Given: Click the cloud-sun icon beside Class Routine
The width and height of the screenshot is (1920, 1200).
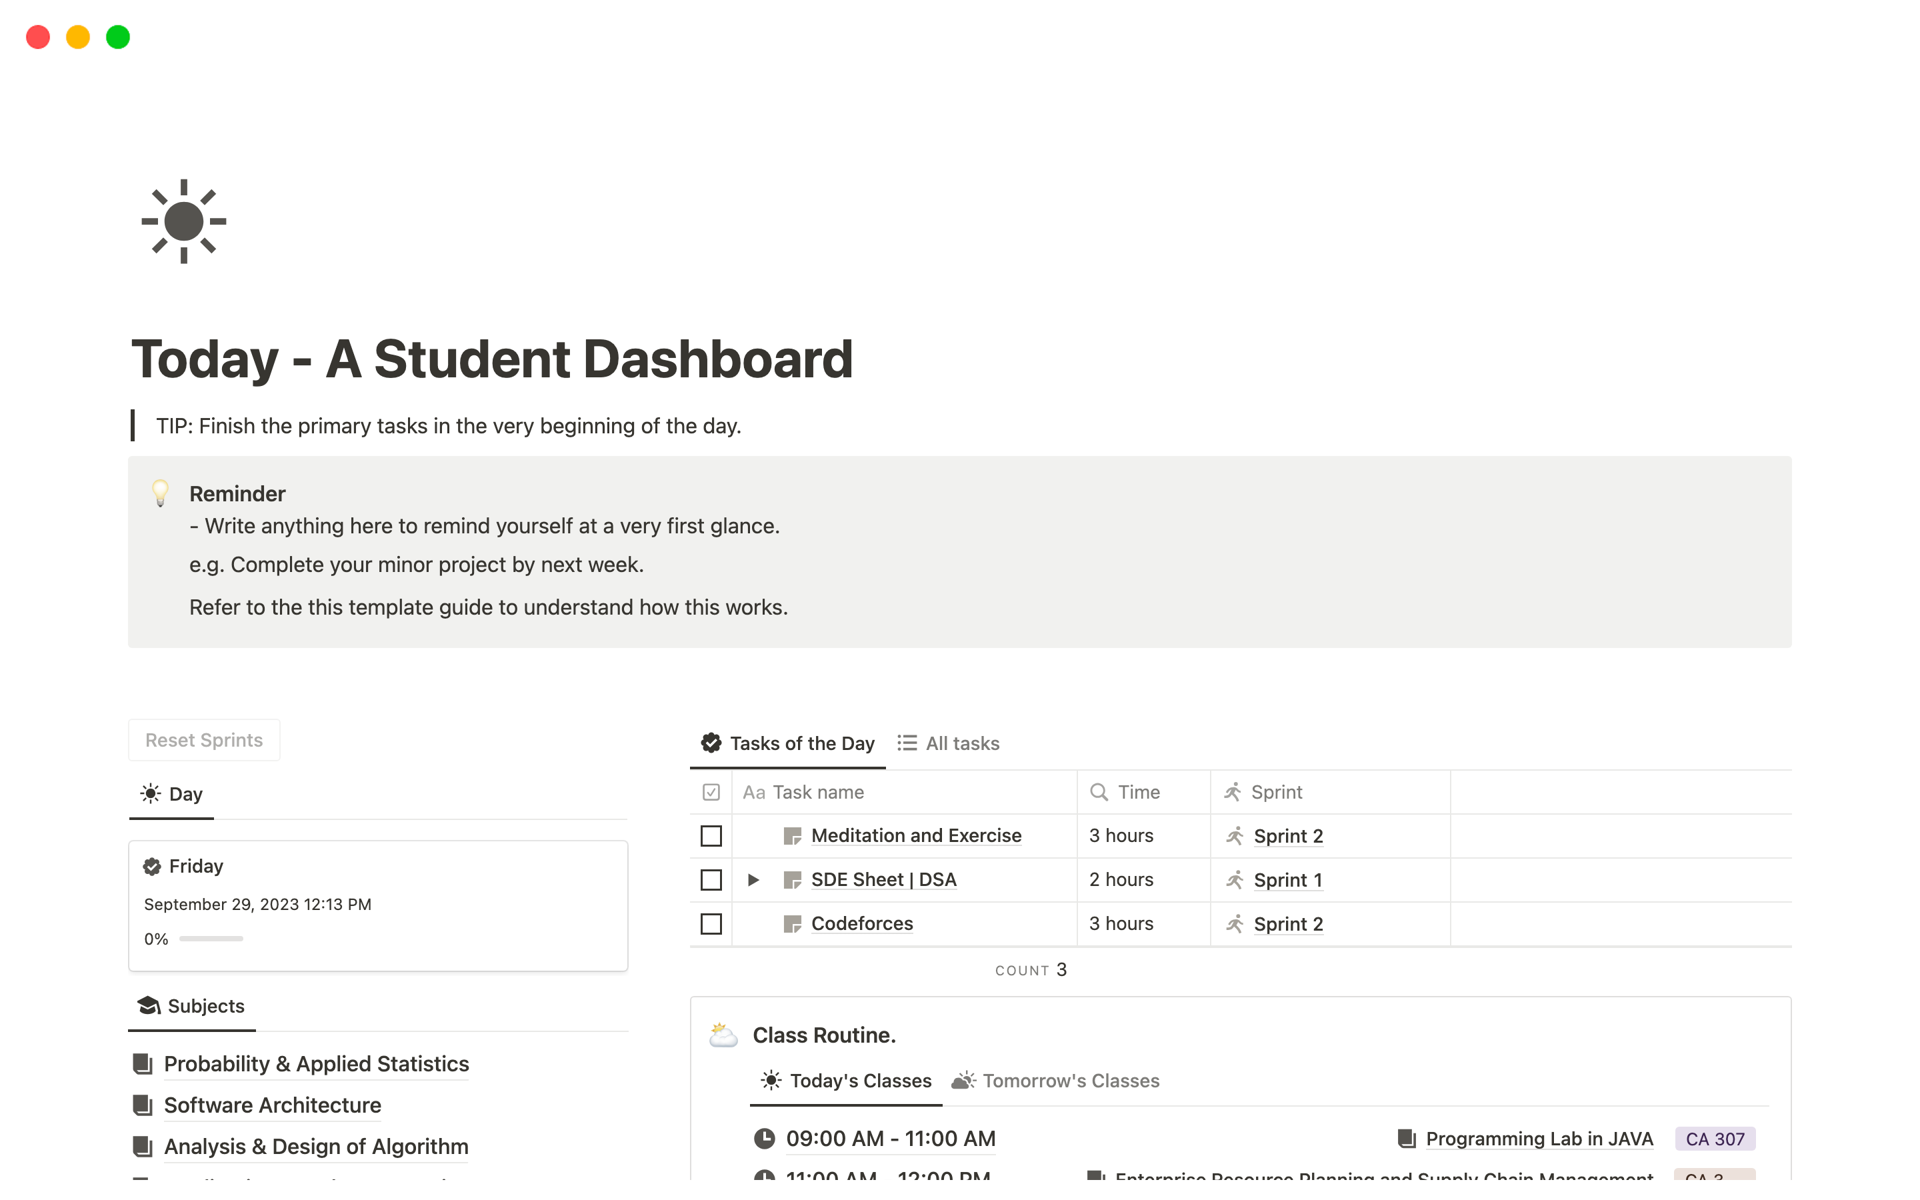Looking at the screenshot, I should click(x=723, y=1035).
